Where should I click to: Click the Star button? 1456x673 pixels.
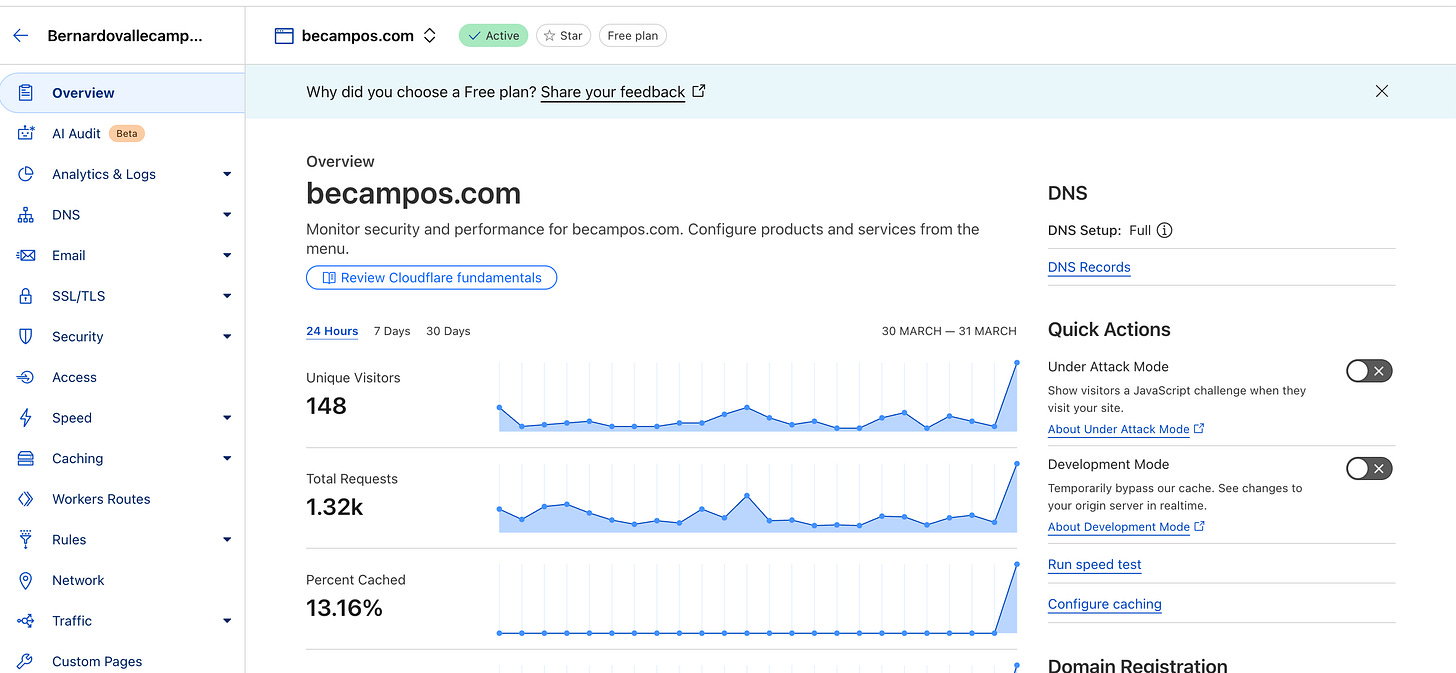click(x=563, y=36)
